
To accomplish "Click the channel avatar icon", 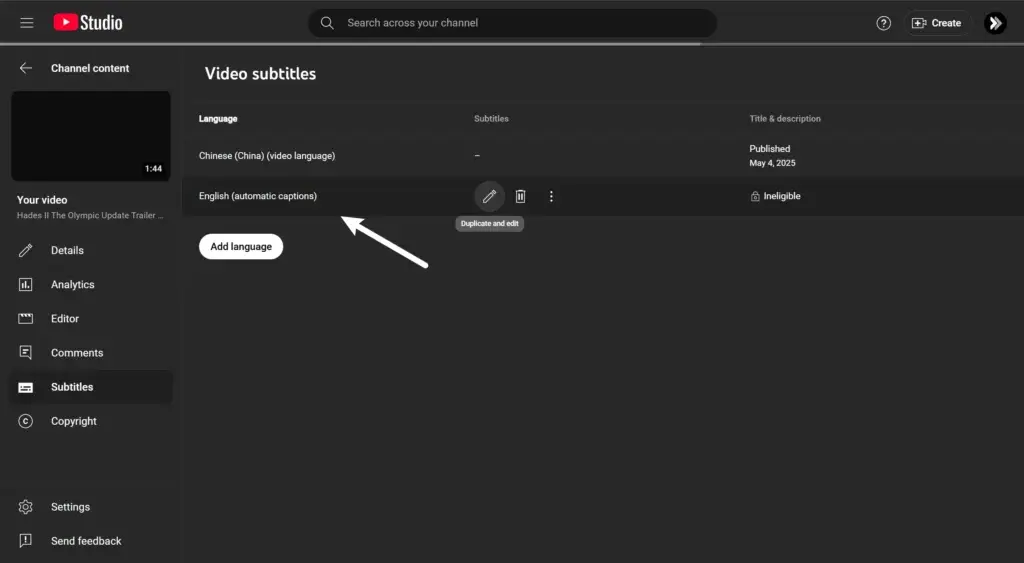I will [994, 23].
